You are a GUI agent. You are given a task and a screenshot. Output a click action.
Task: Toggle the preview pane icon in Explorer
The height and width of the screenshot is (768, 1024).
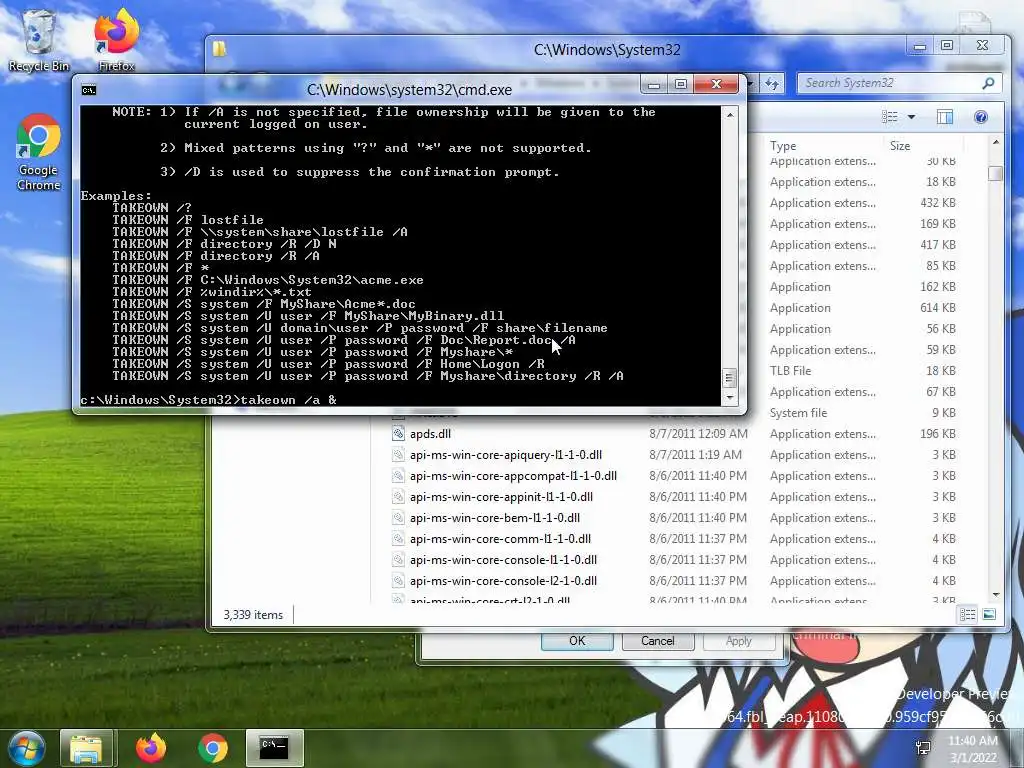(x=944, y=117)
